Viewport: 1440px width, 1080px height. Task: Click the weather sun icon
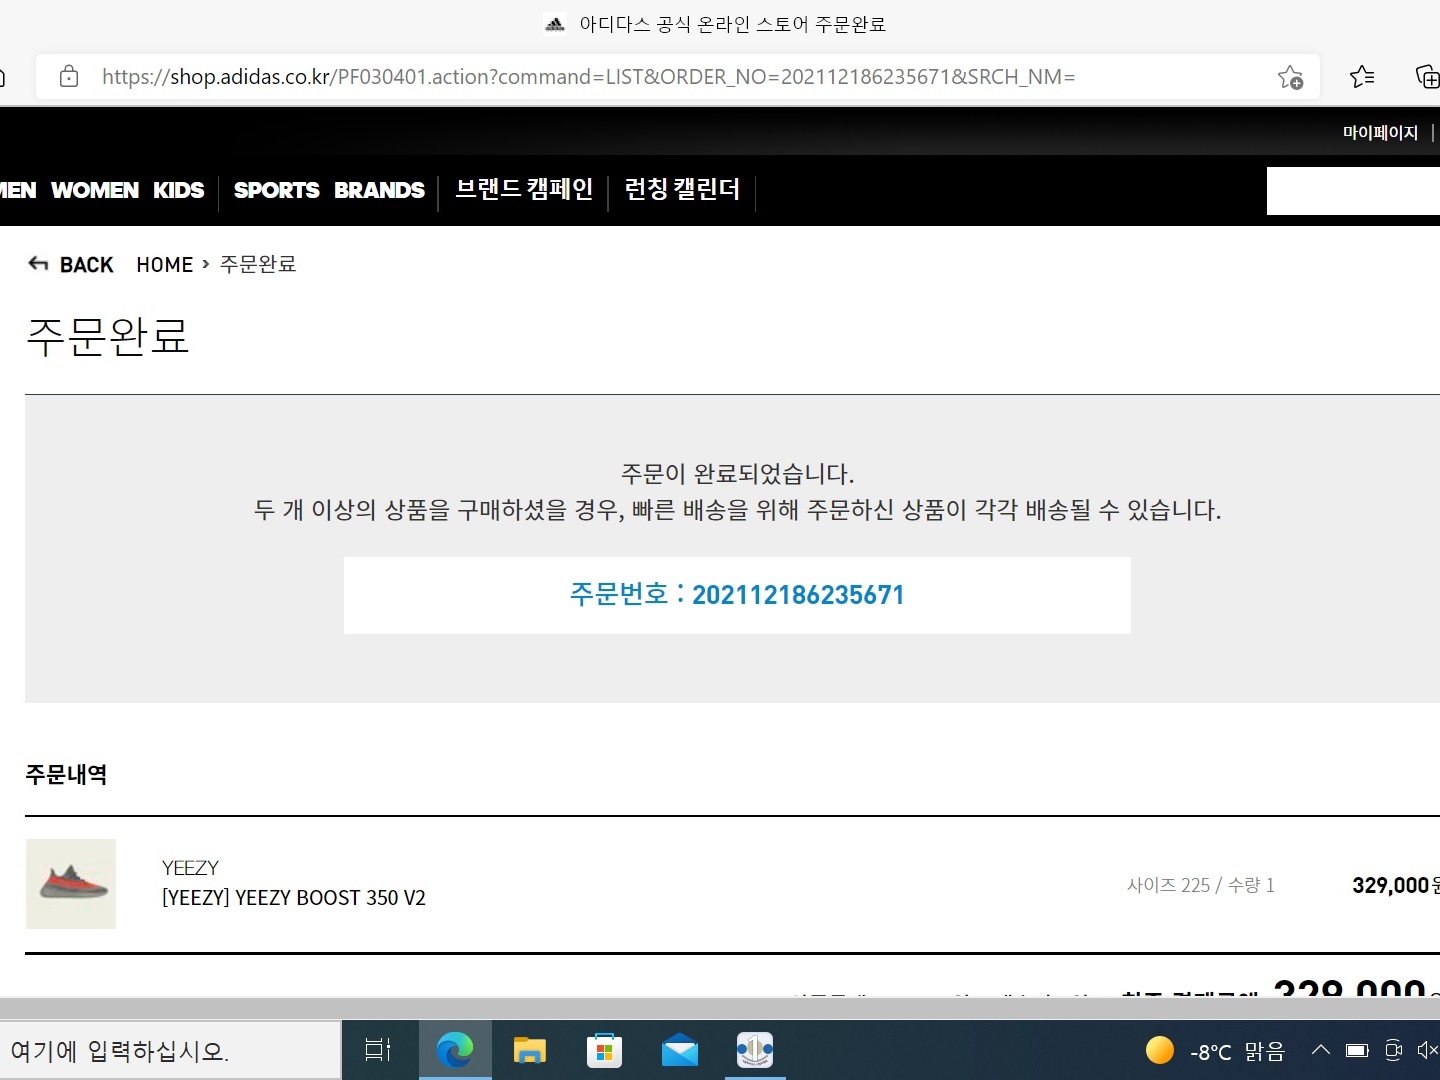click(x=1160, y=1050)
